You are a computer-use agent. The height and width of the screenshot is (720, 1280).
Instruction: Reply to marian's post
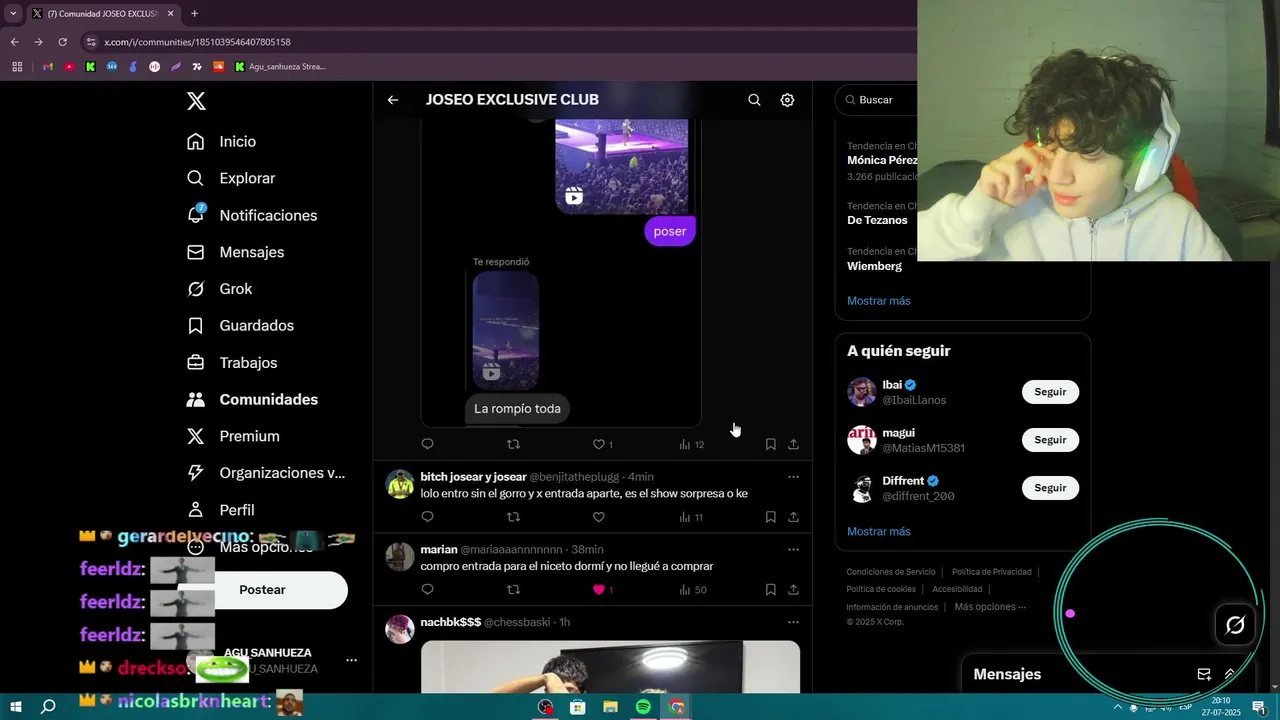coord(427,590)
